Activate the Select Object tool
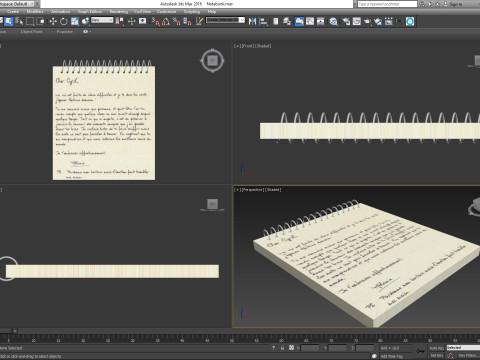The image size is (480, 360). pos(8,22)
